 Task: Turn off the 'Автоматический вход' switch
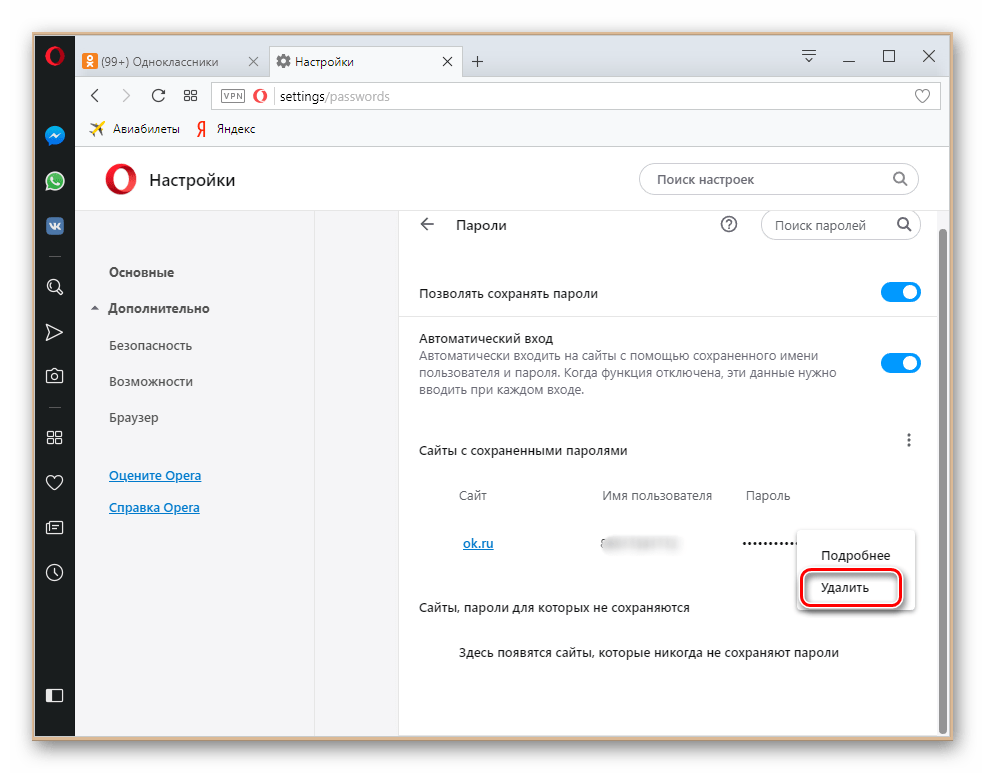[x=899, y=363]
